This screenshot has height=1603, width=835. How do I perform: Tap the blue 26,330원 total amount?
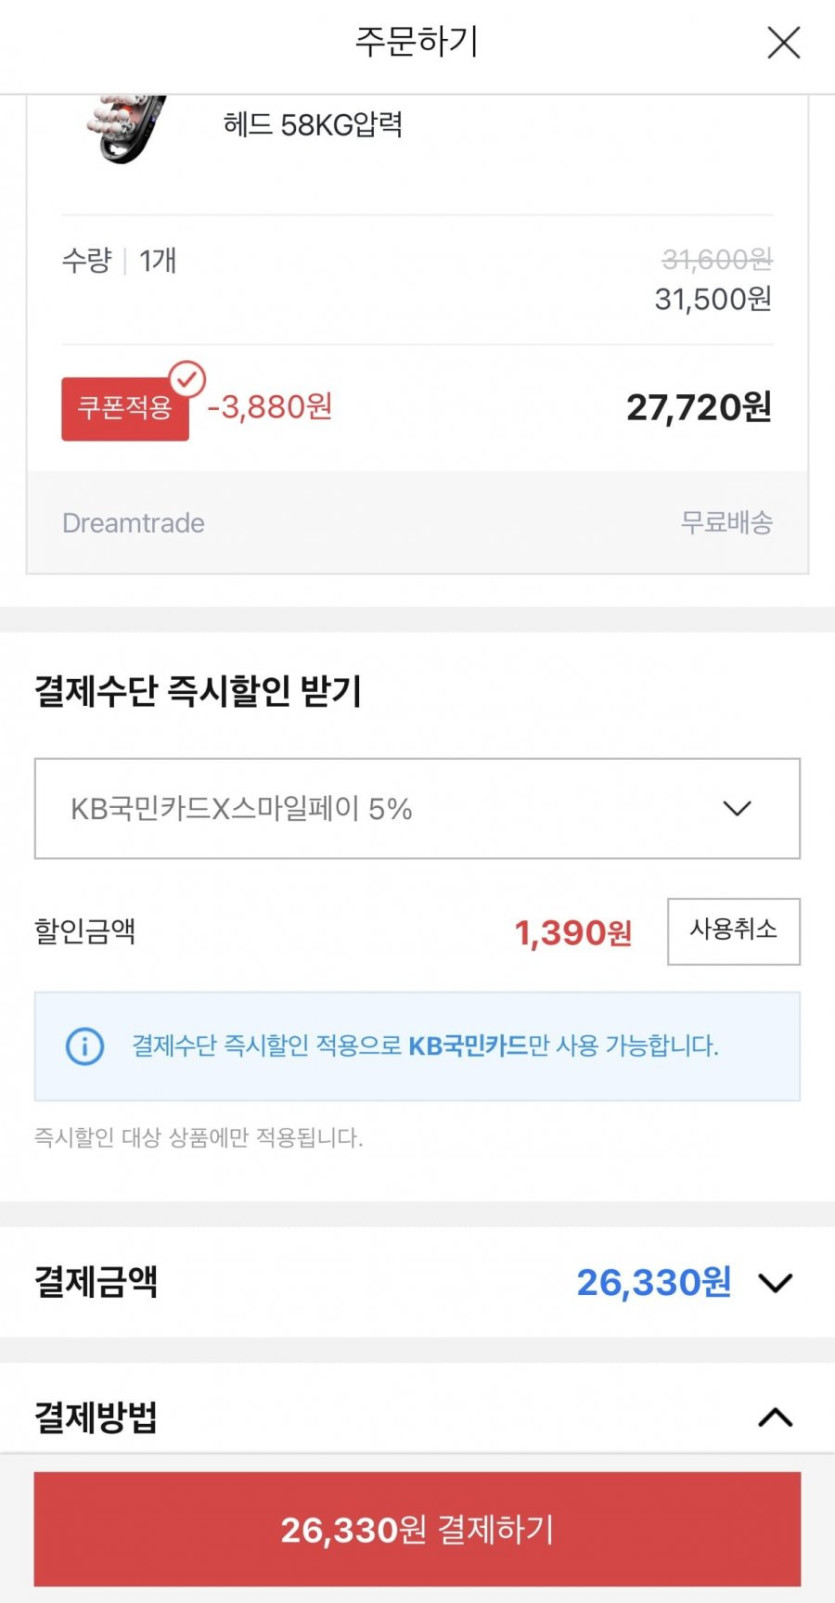click(x=654, y=1282)
